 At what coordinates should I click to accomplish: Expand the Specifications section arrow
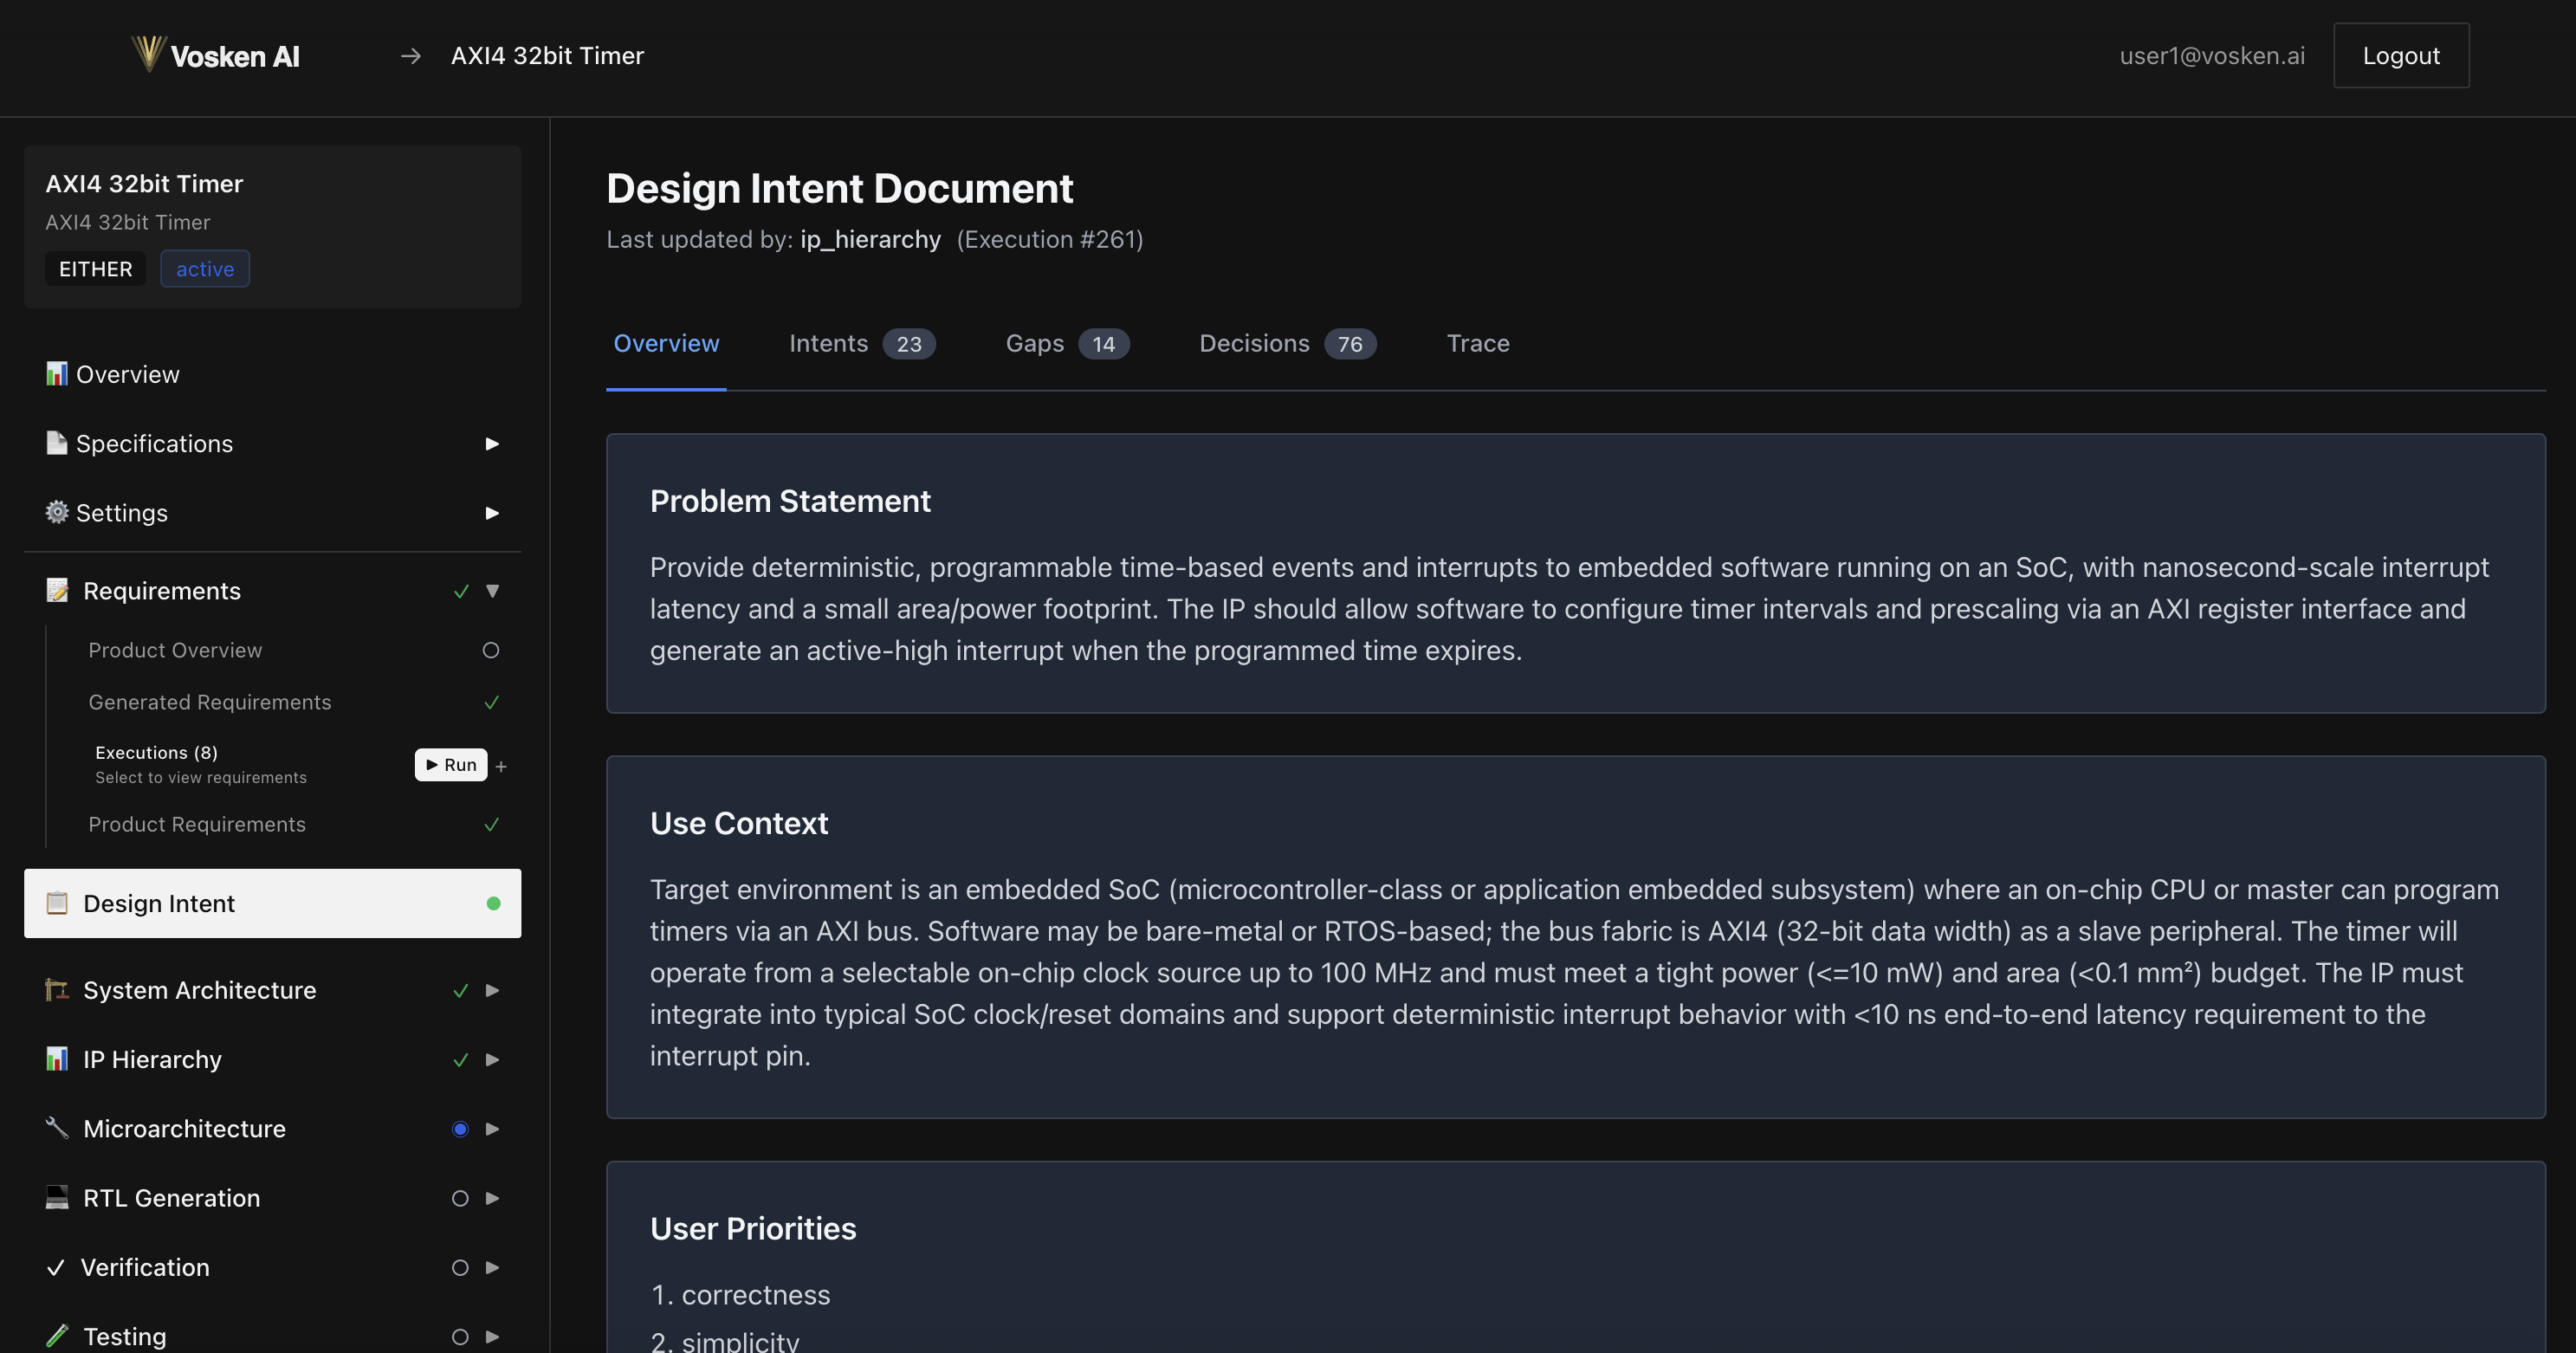[492, 444]
